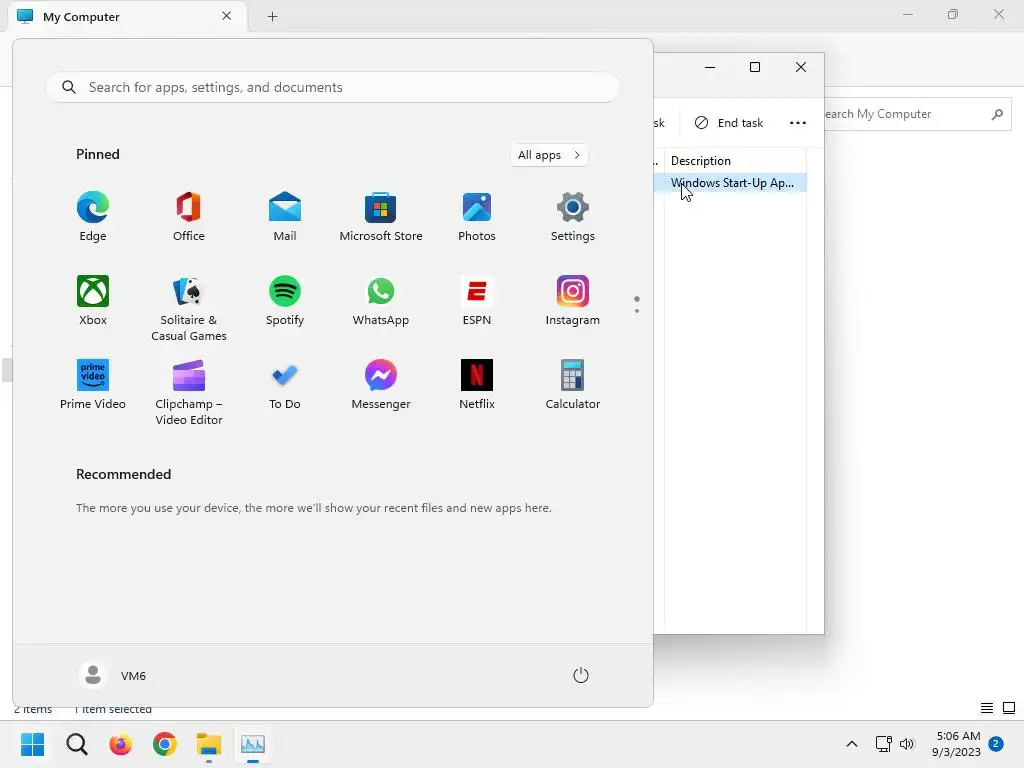Click the power button in Start menu
The width and height of the screenshot is (1024, 768).
click(581, 675)
